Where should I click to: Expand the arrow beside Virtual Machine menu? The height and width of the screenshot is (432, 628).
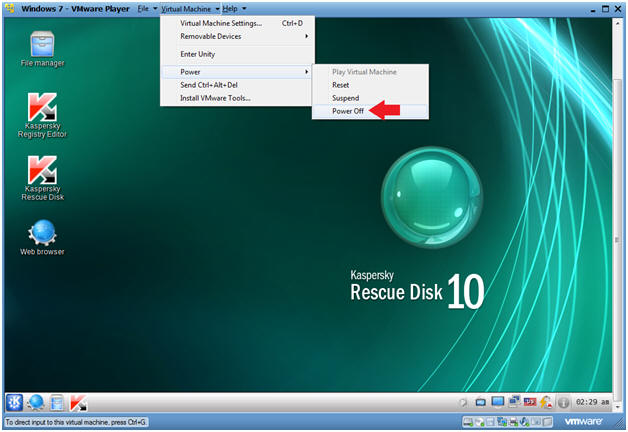coord(217,8)
